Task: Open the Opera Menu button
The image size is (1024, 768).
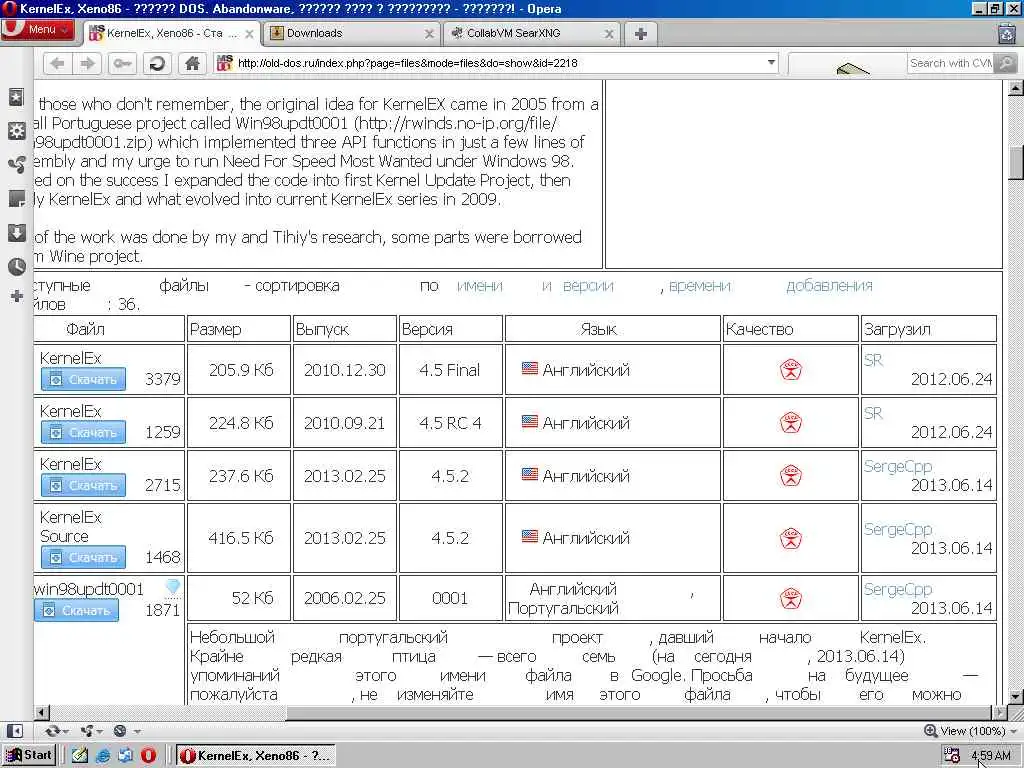Action: coord(37,30)
